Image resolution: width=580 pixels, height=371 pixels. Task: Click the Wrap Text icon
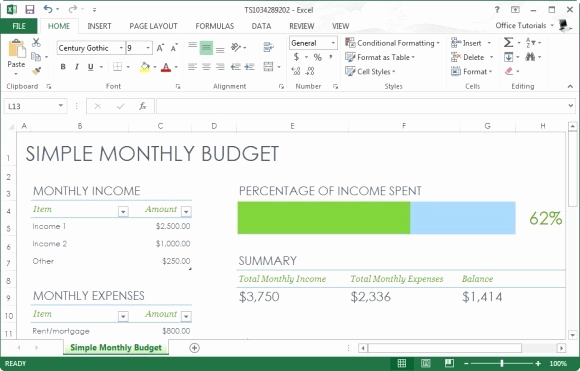coord(269,47)
